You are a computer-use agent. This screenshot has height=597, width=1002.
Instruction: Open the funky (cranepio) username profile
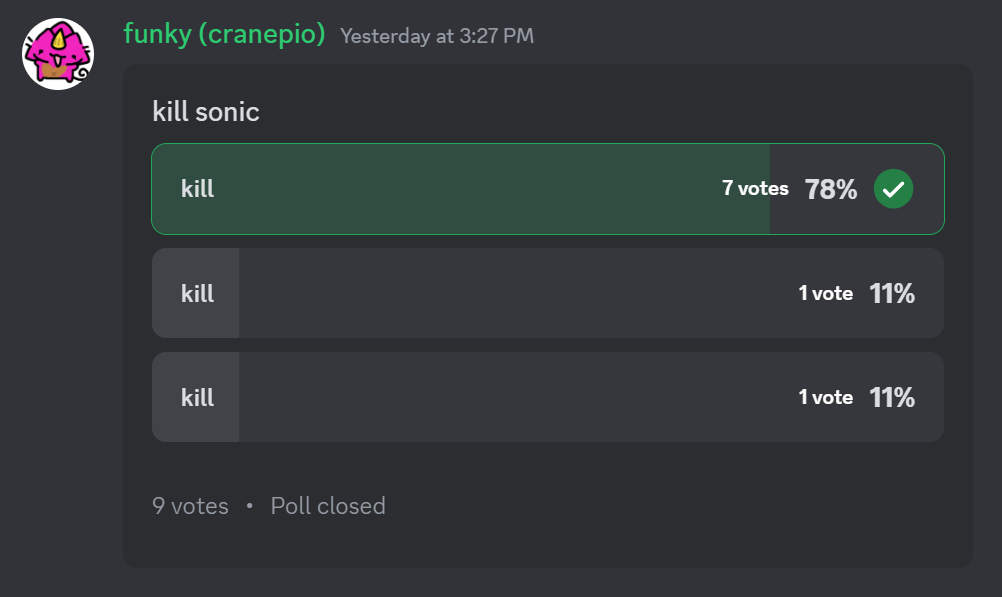224,34
